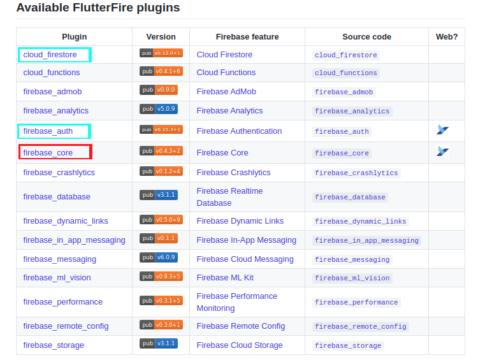485x360 pixels.
Task: View firebase_analytics source code link
Action: pos(352,111)
